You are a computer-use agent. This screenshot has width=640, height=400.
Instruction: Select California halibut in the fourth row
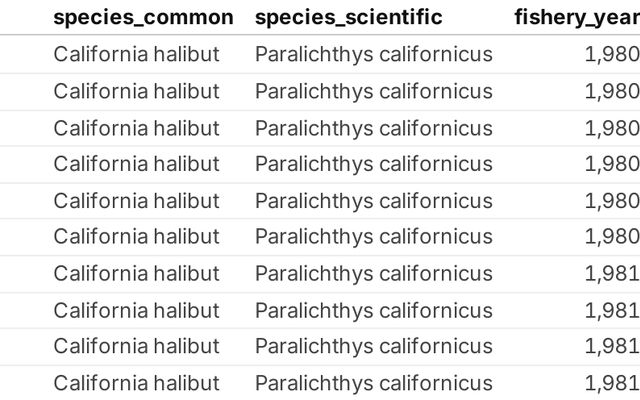click(136, 164)
